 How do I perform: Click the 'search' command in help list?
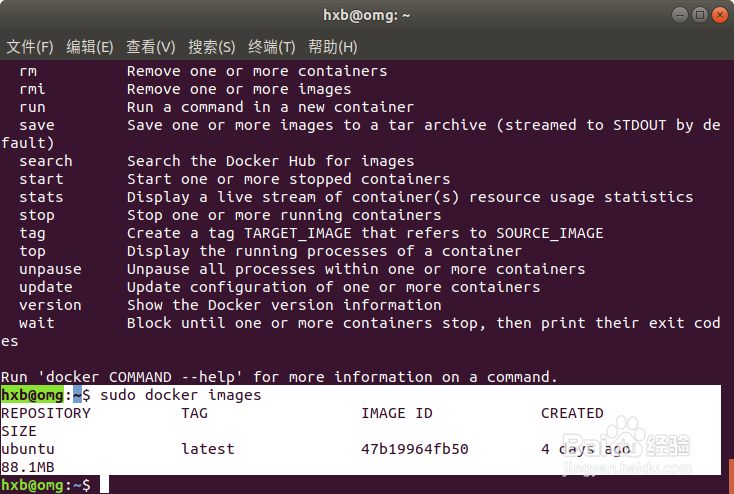(45, 161)
